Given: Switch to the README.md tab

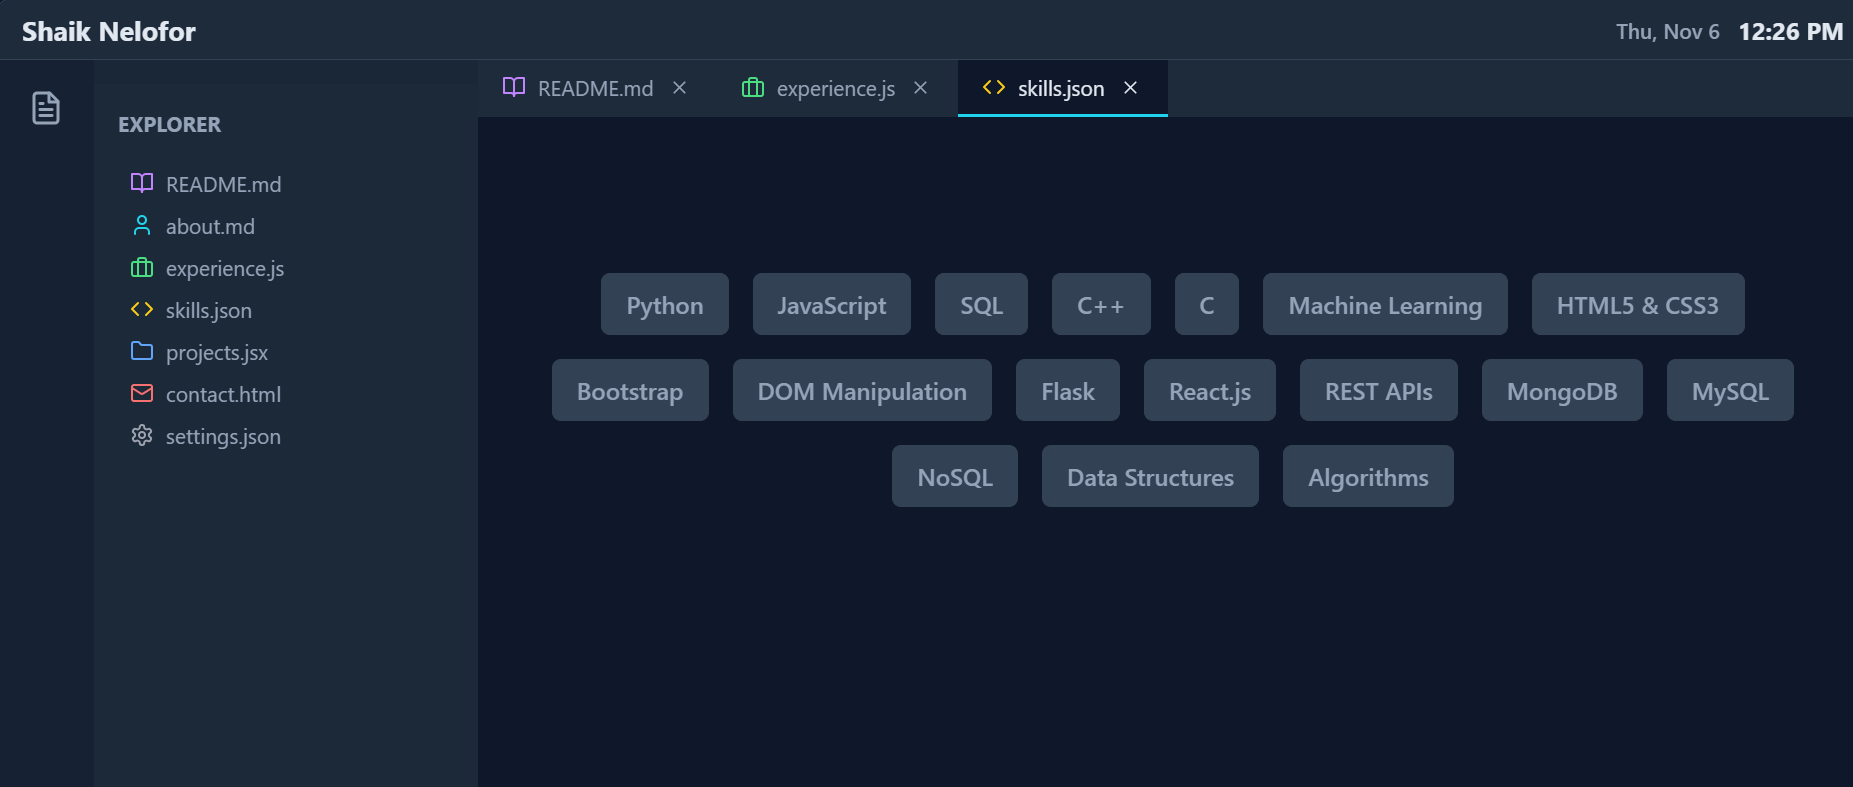Looking at the screenshot, I should click(x=597, y=88).
